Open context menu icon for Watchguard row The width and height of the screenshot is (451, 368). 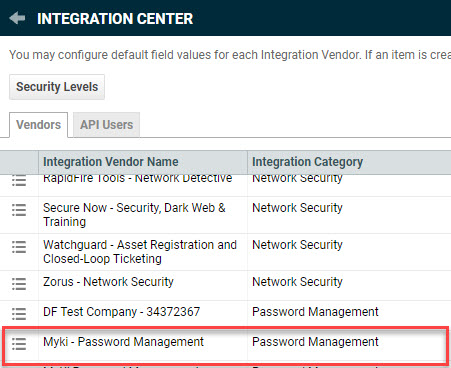point(19,247)
